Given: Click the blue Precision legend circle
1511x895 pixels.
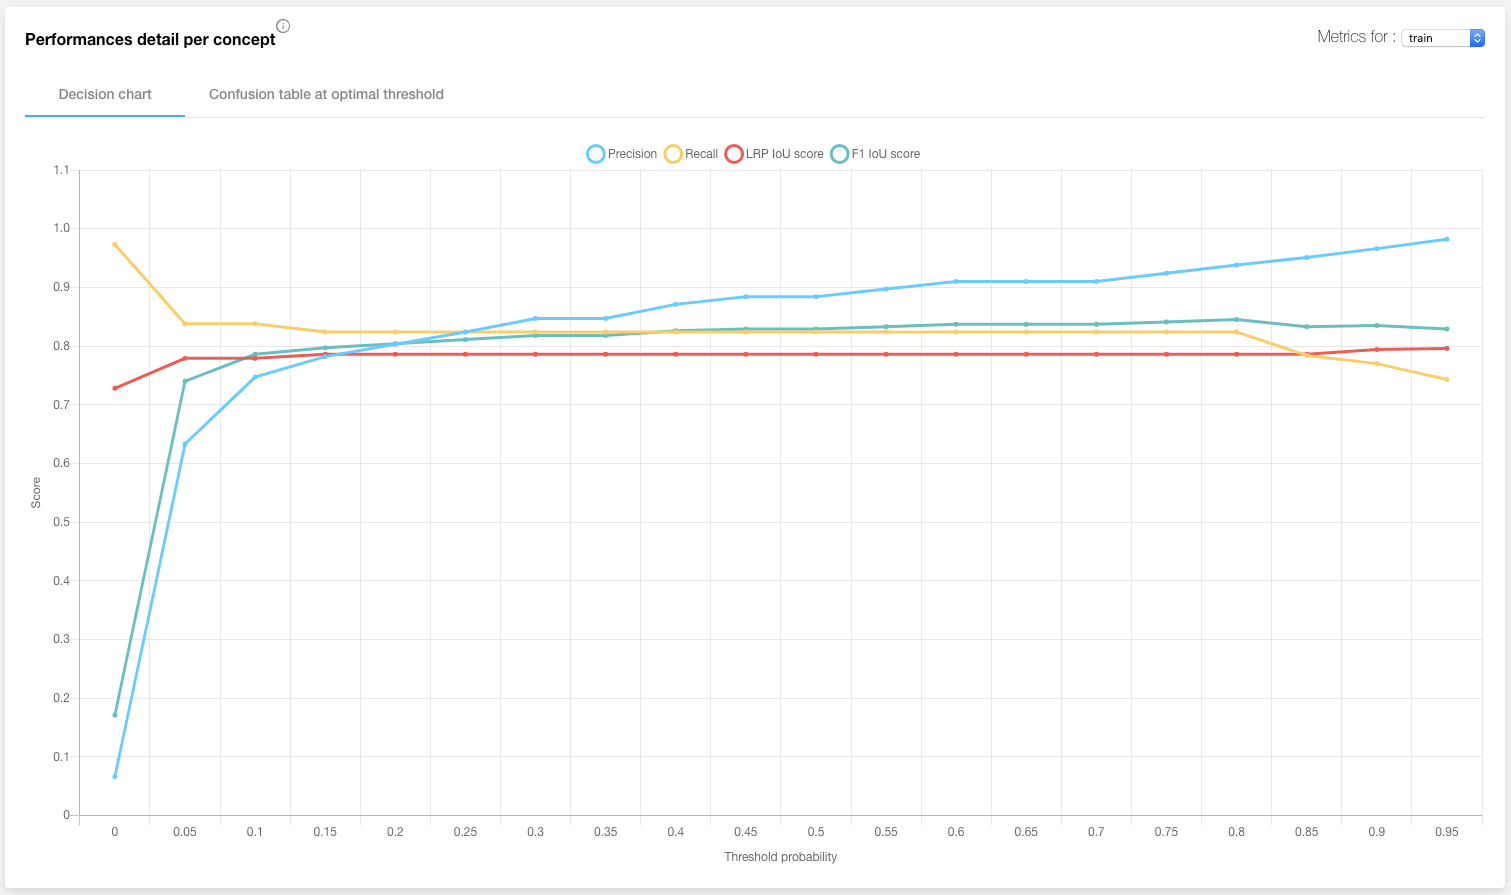Looking at the screenshot, I should pos(596,154).
